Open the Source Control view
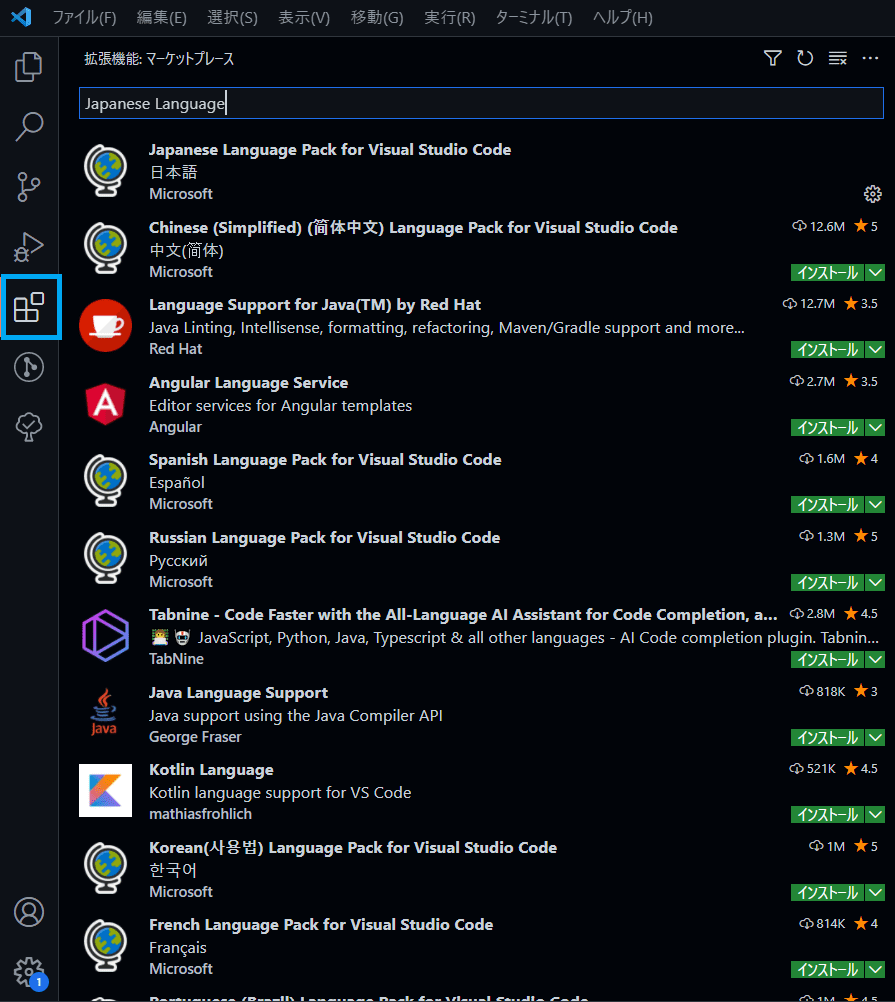The width and height of the screenshot is (895, 1002). (29, 187)
